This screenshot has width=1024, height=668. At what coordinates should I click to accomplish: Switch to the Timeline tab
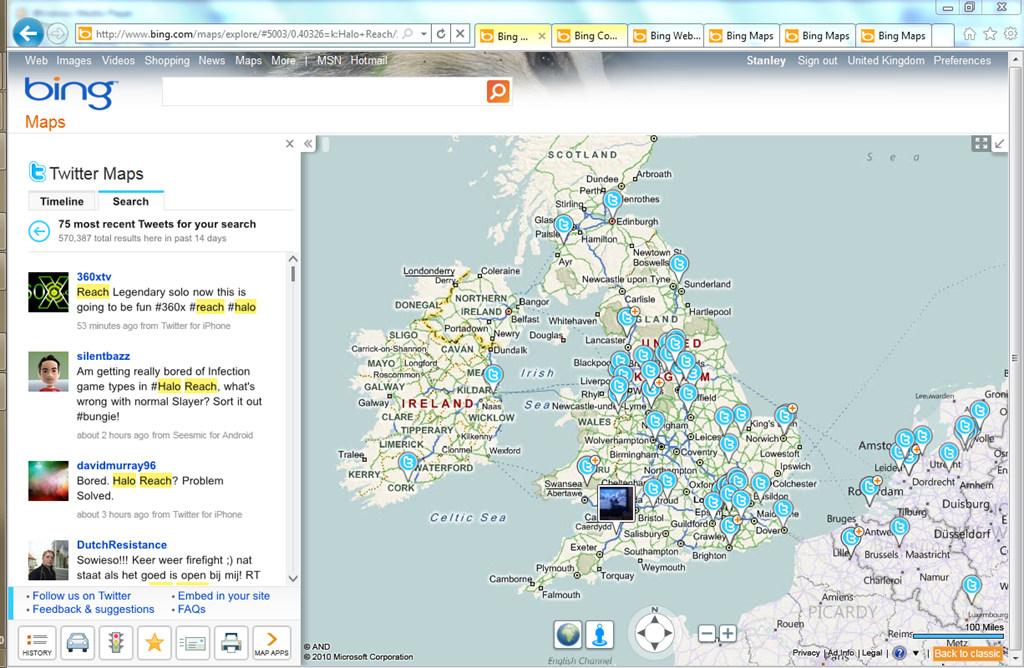(x=62, y=201)
